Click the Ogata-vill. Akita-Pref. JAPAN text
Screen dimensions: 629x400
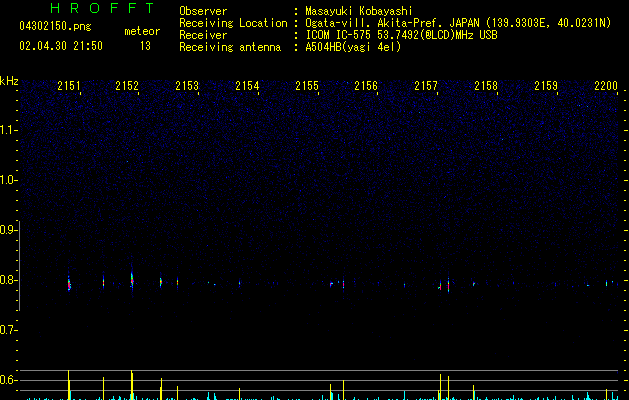coord(392,23)
